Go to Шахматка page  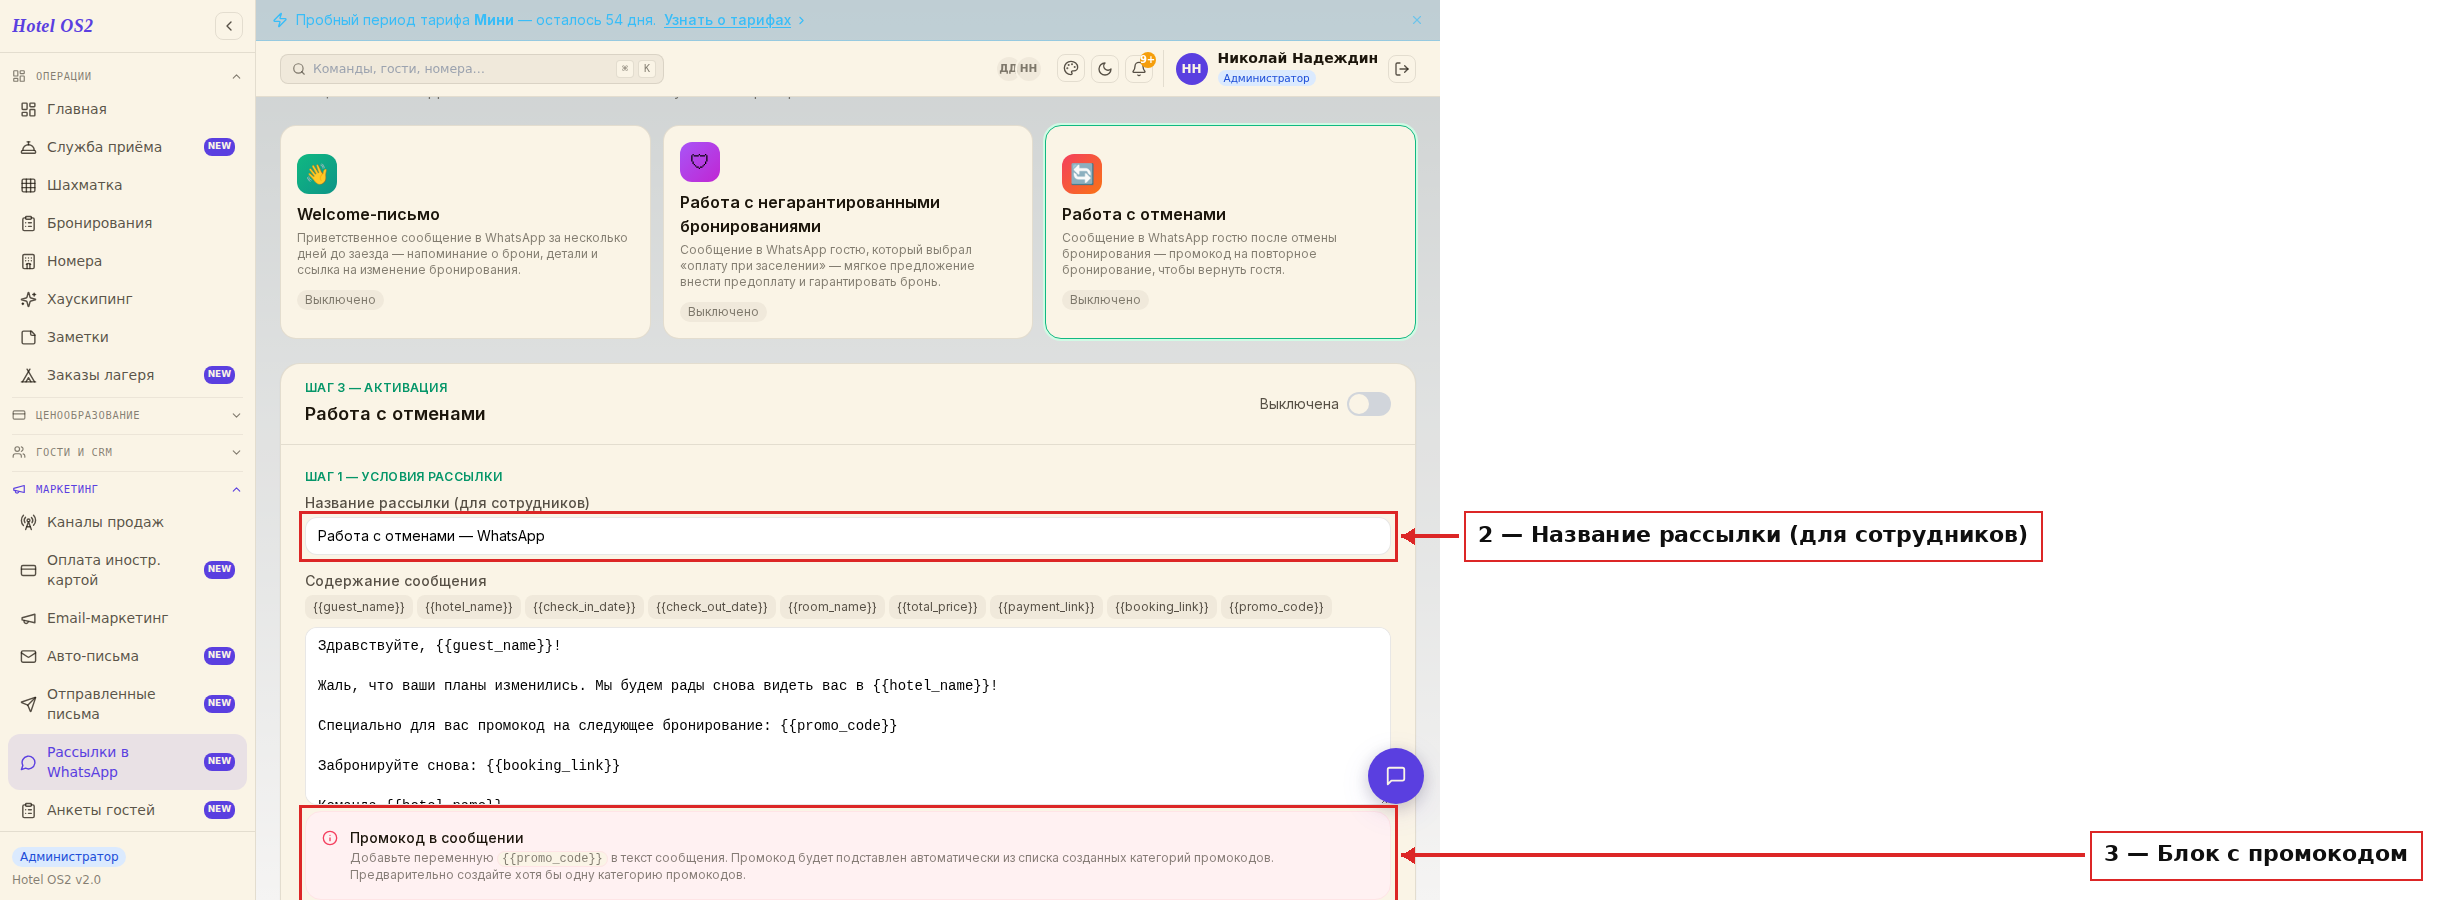[x=127, y=185]
